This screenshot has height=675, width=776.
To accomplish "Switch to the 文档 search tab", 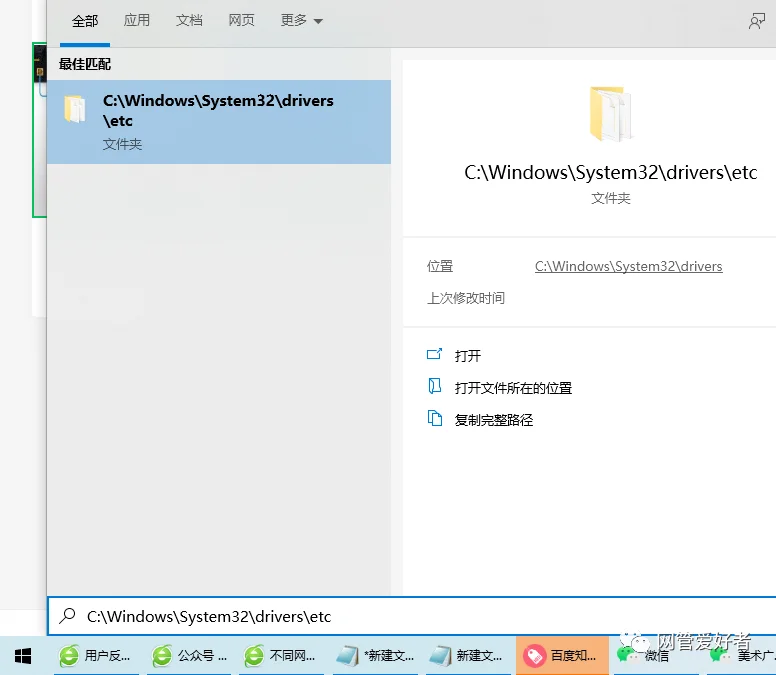I will [189, 20].
